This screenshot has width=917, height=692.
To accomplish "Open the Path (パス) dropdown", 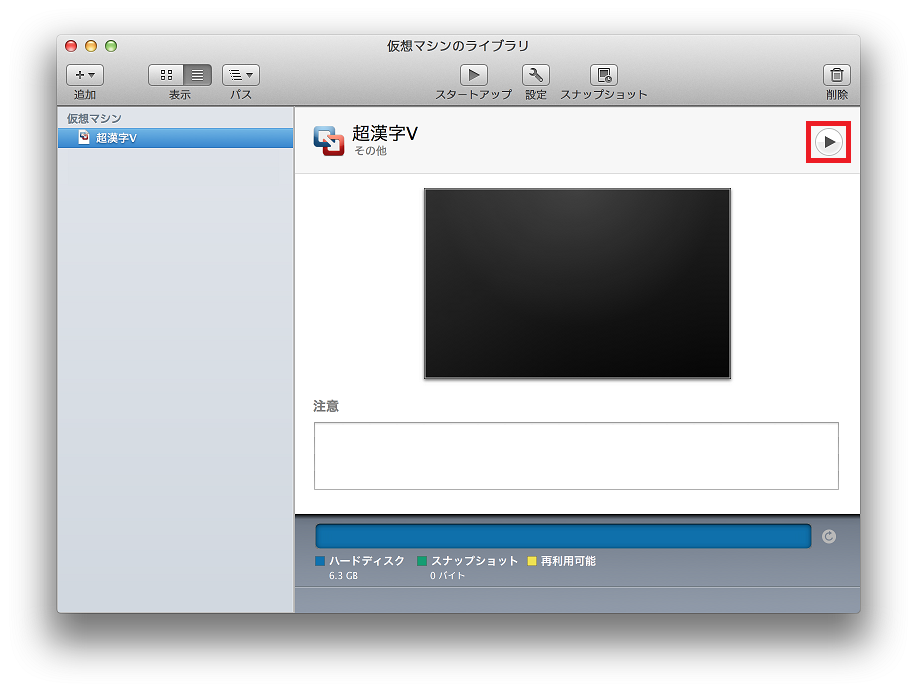I will [x=240, y=75].
